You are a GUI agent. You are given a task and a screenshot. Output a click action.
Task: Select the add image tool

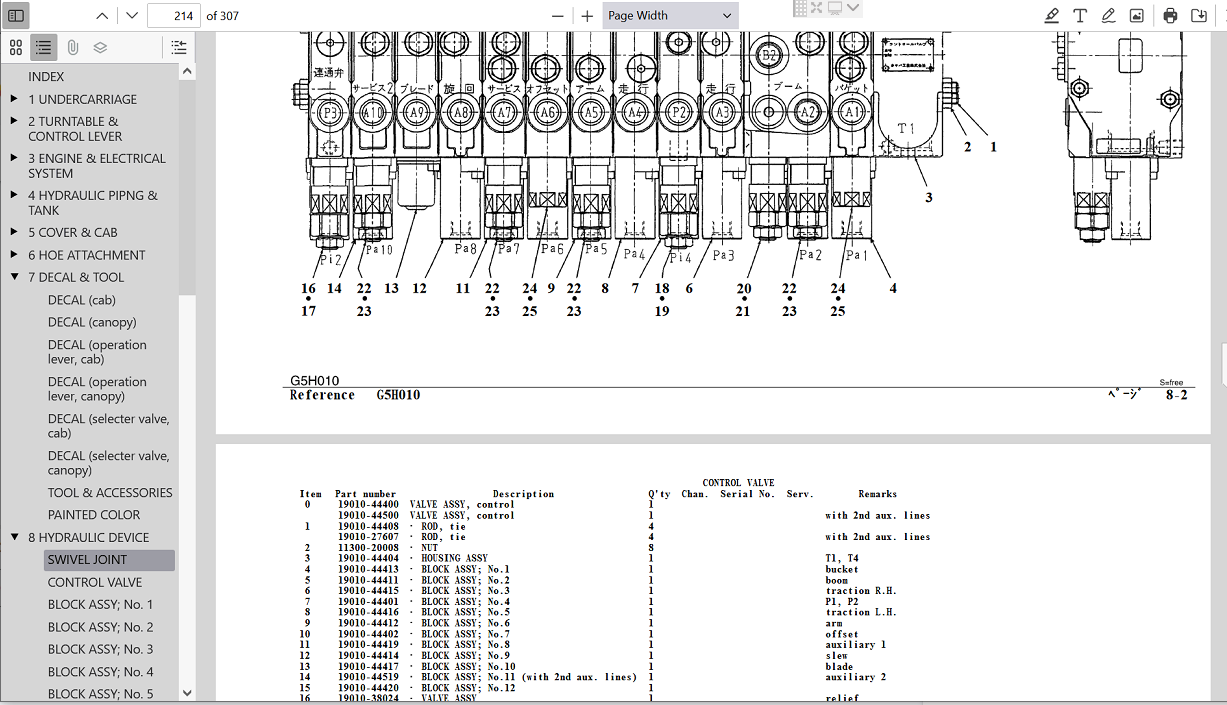(1136, 15)
